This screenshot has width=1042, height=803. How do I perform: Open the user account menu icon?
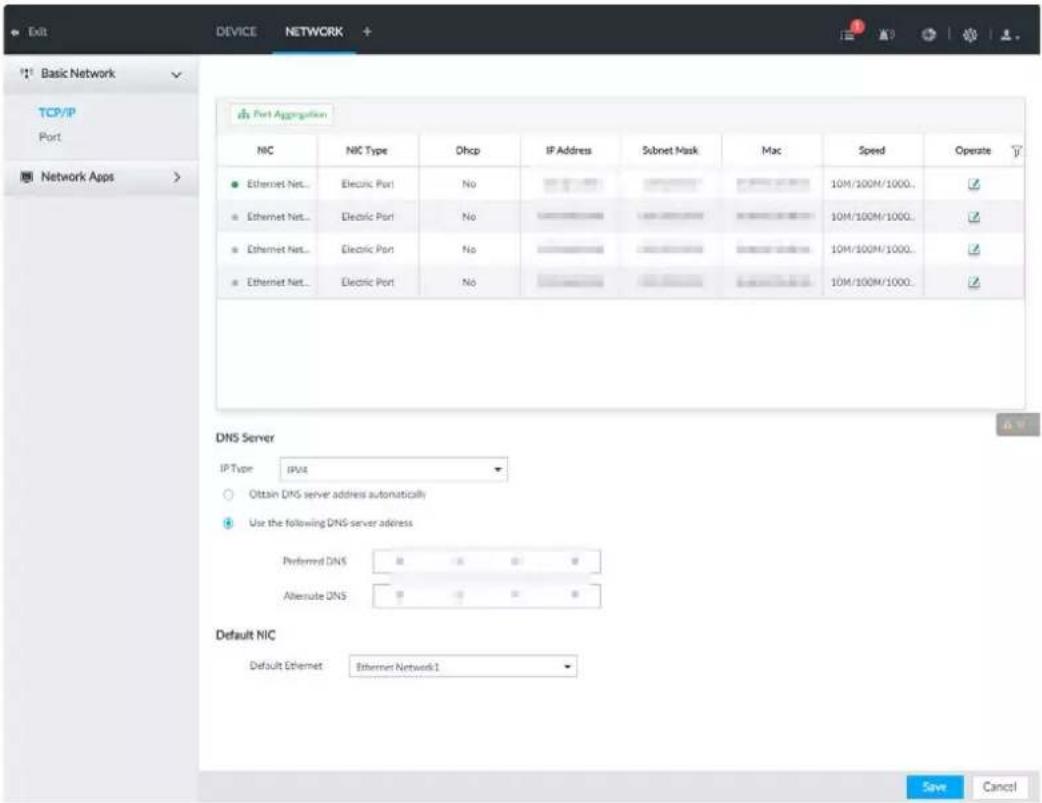point(1009,35)
